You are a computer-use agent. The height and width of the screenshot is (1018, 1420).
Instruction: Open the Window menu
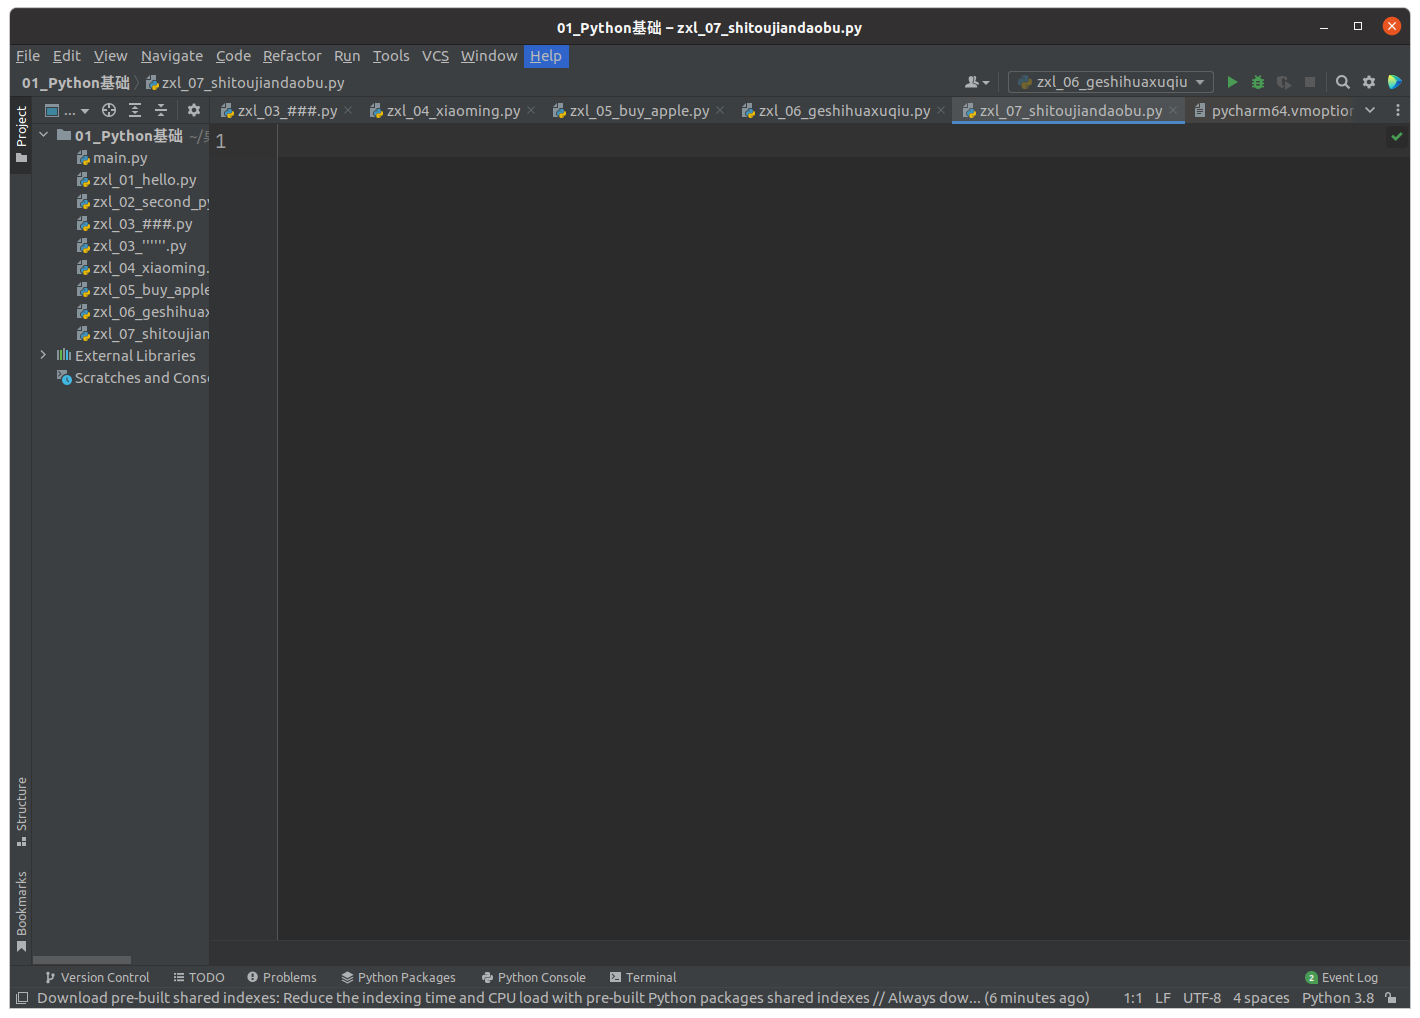489,56
